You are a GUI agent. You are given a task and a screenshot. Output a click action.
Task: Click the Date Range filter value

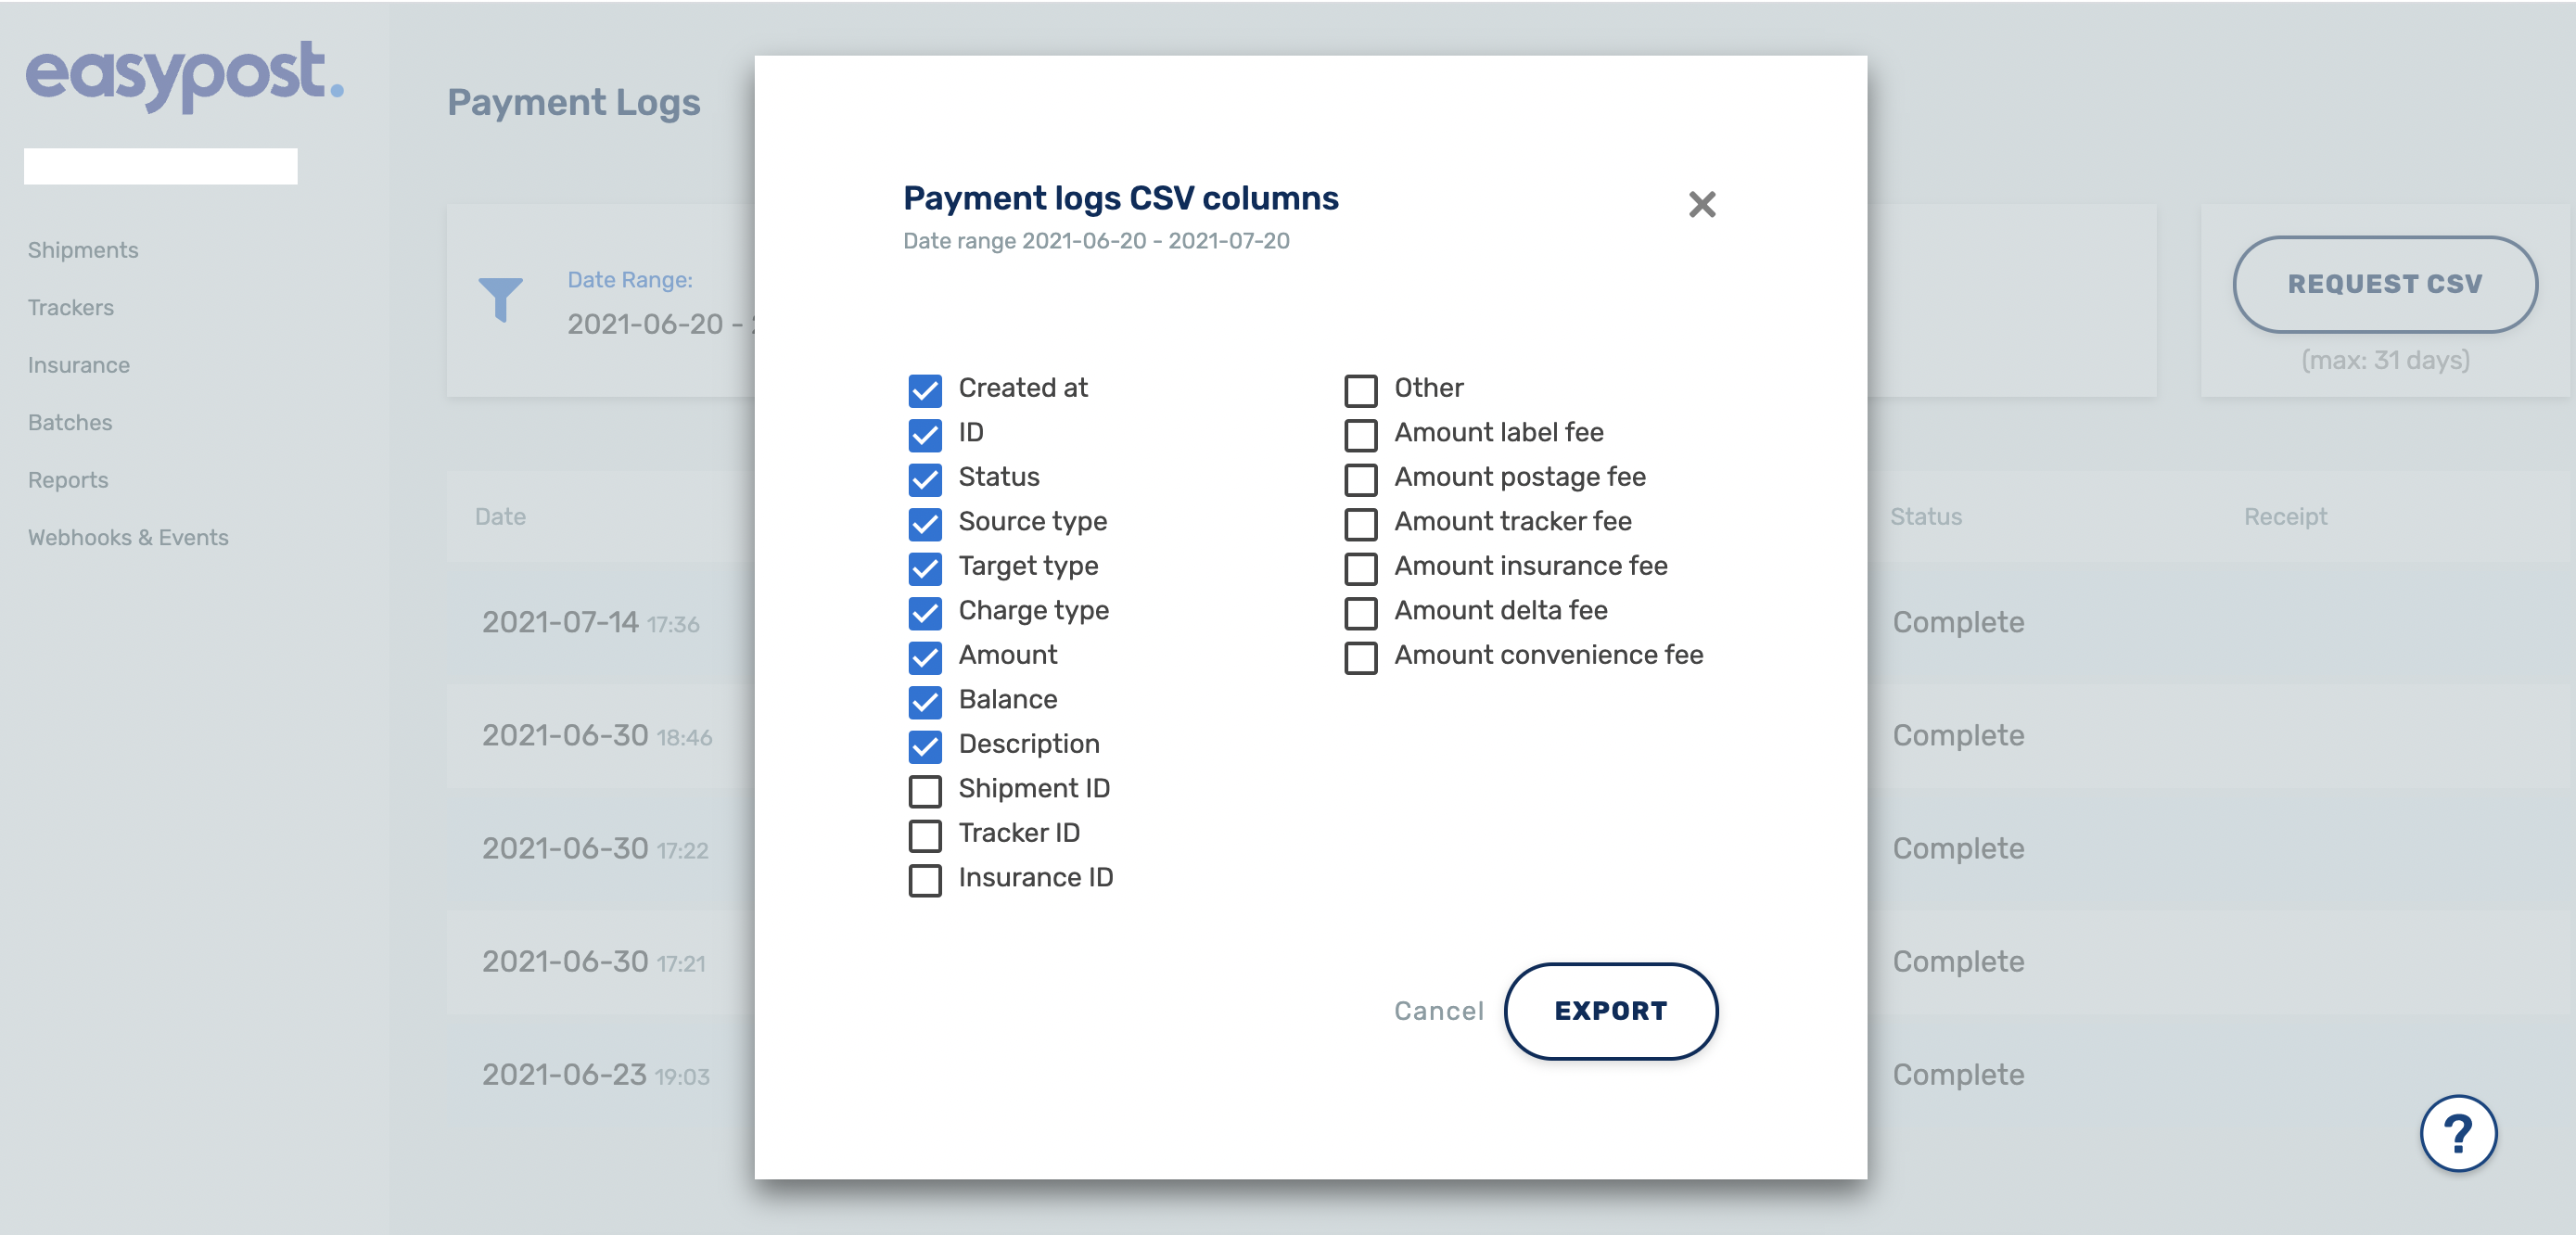click(660, 324)
